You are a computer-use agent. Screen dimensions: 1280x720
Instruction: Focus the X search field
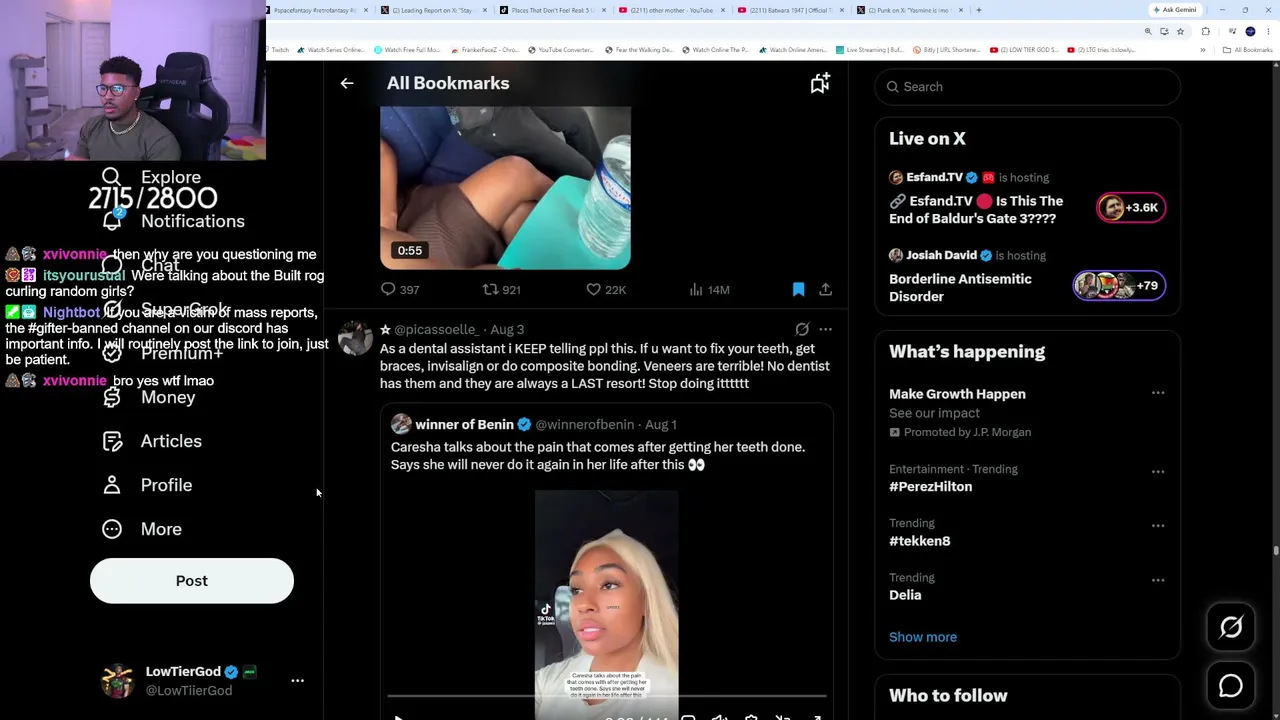coord(1028,87)
